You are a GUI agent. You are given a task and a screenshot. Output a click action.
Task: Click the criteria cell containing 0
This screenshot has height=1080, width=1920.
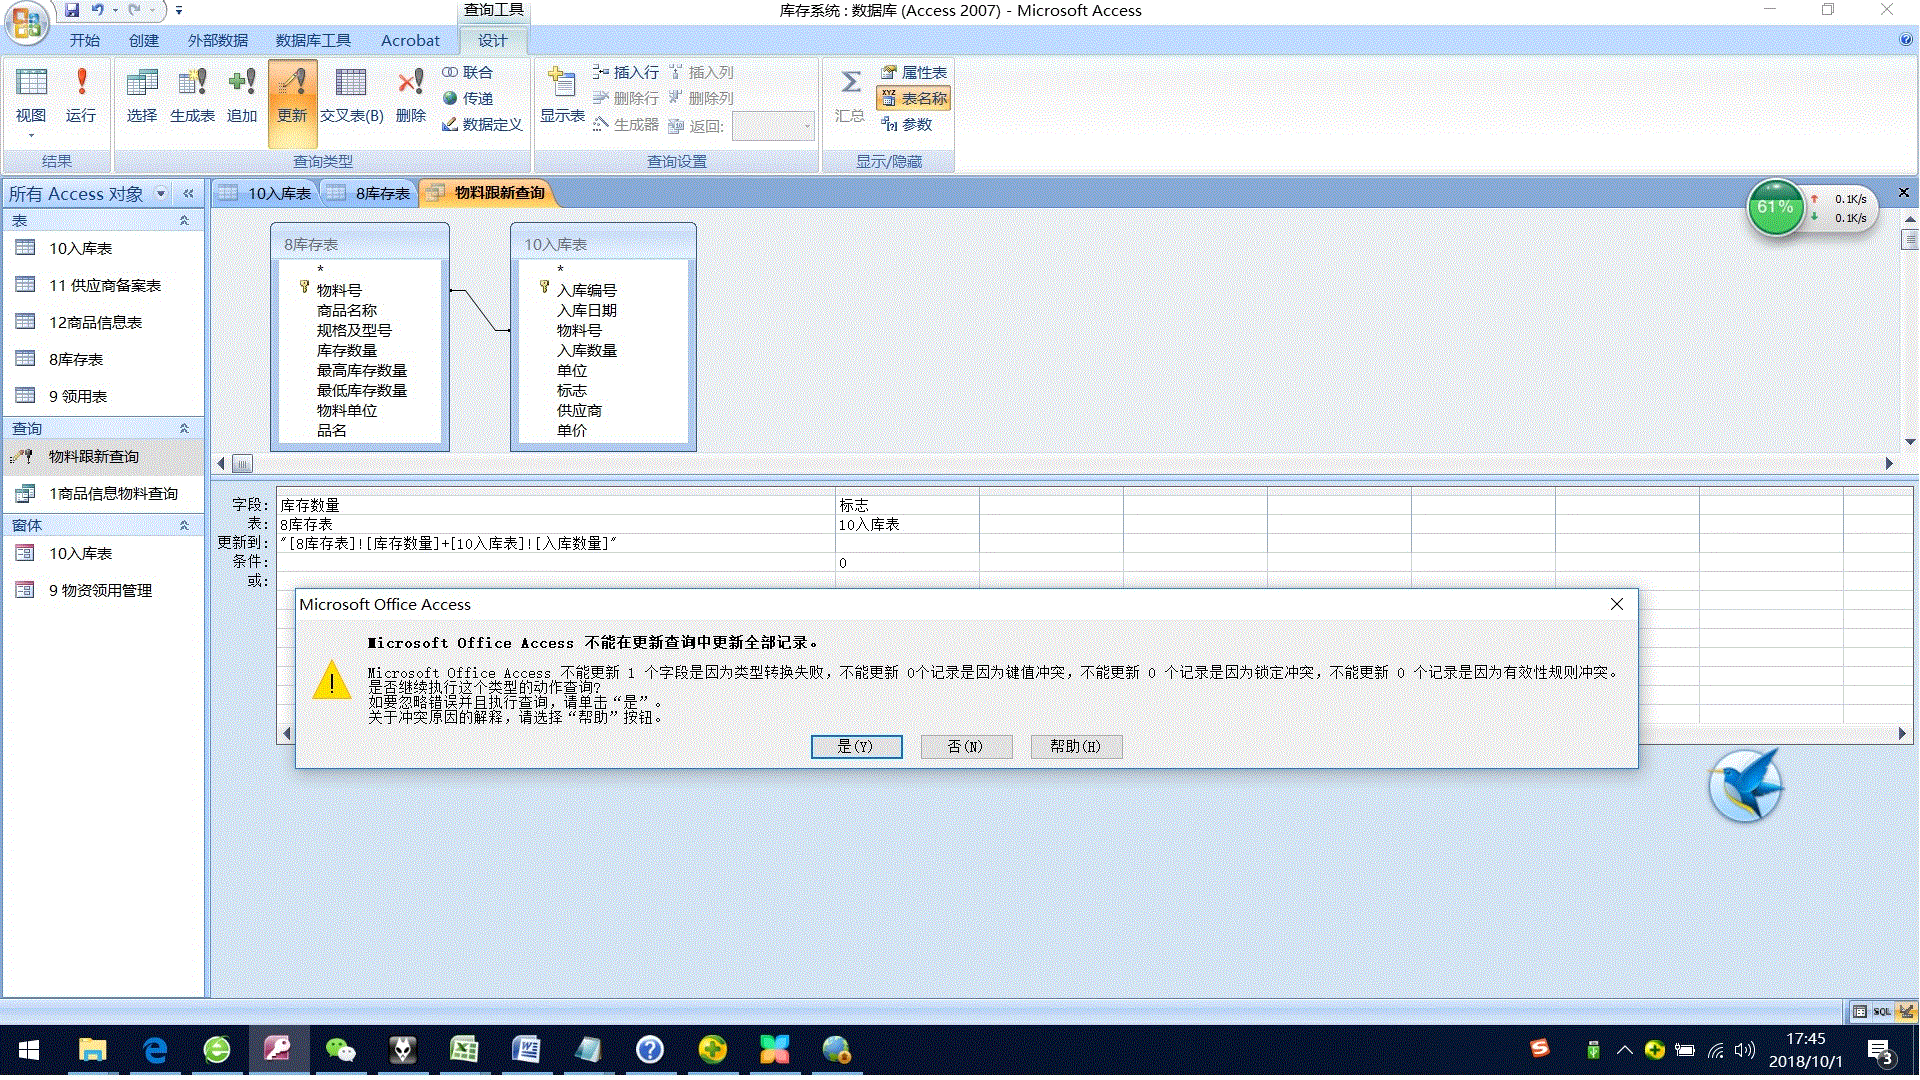point(907,562)
